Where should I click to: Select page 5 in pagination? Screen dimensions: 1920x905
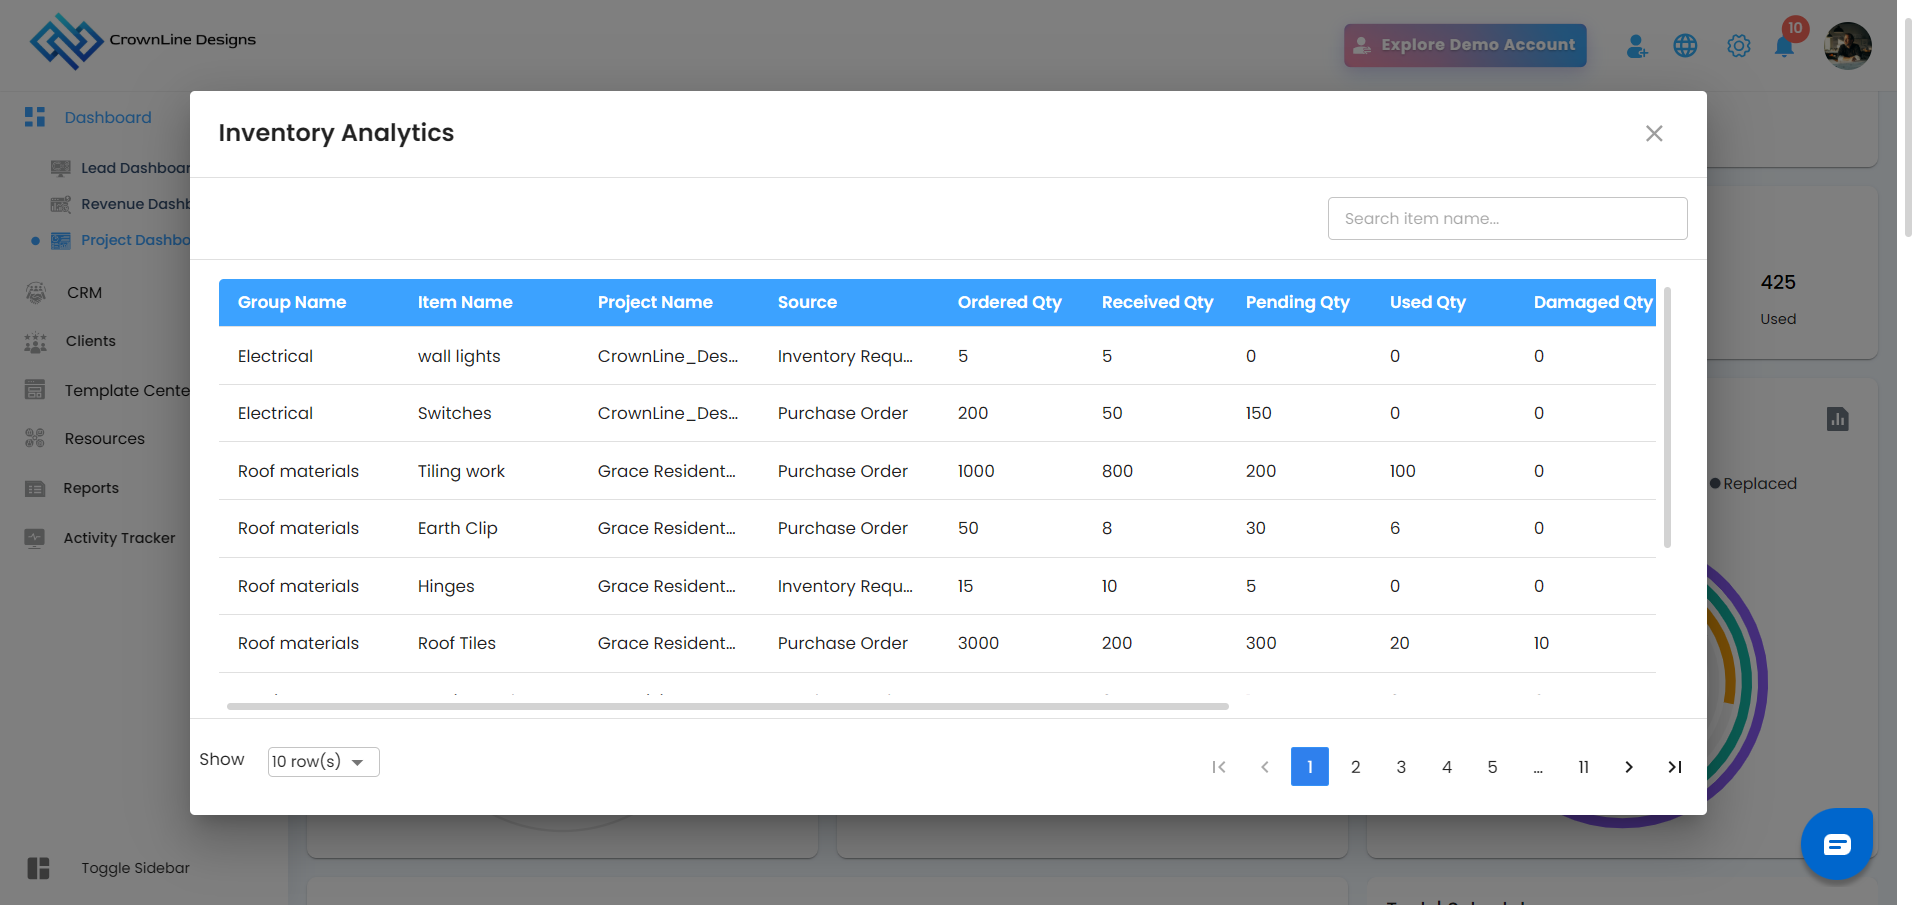(1492, 767)
